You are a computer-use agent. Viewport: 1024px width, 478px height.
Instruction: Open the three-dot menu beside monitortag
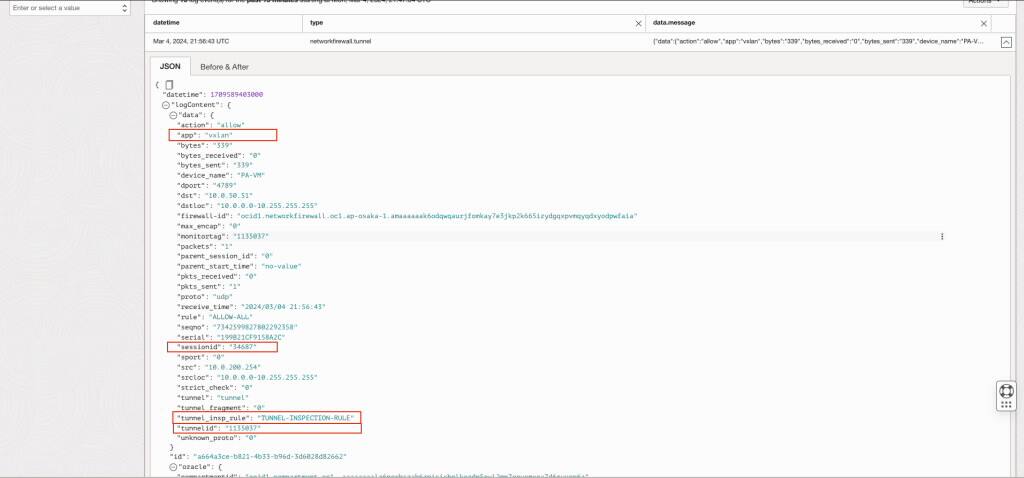[942, 236]
